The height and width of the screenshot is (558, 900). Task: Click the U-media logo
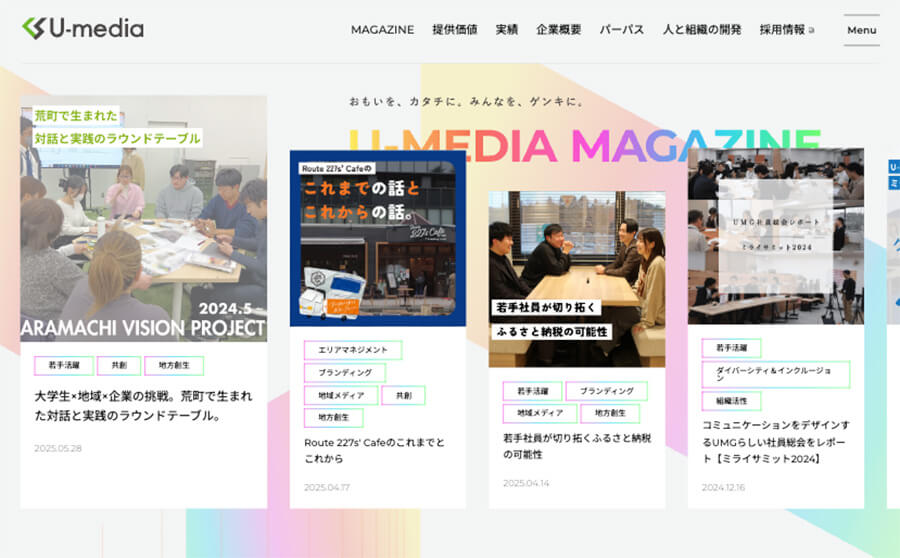tap(83, 29)
